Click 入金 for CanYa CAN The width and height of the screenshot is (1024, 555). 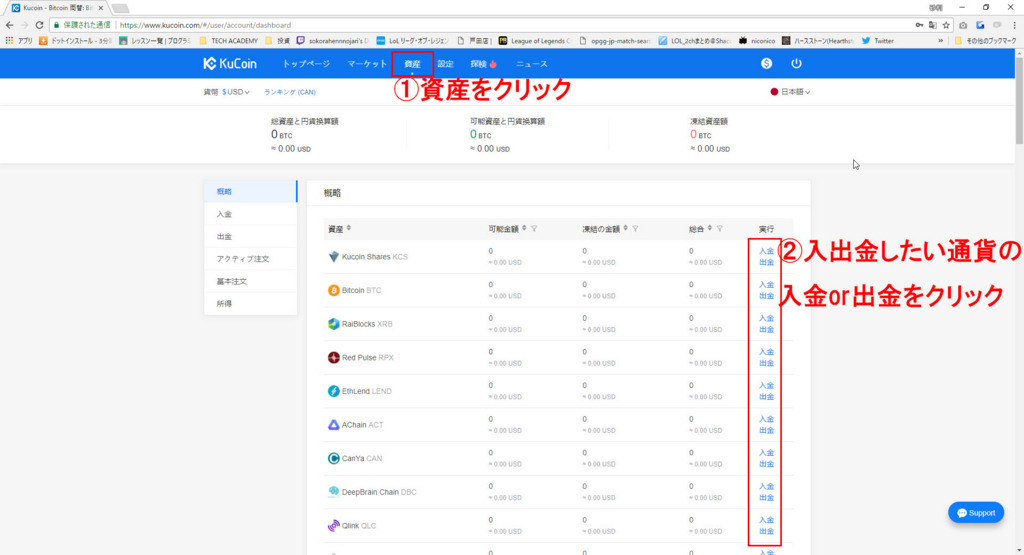pyautogui.click(x=766, y=452)
